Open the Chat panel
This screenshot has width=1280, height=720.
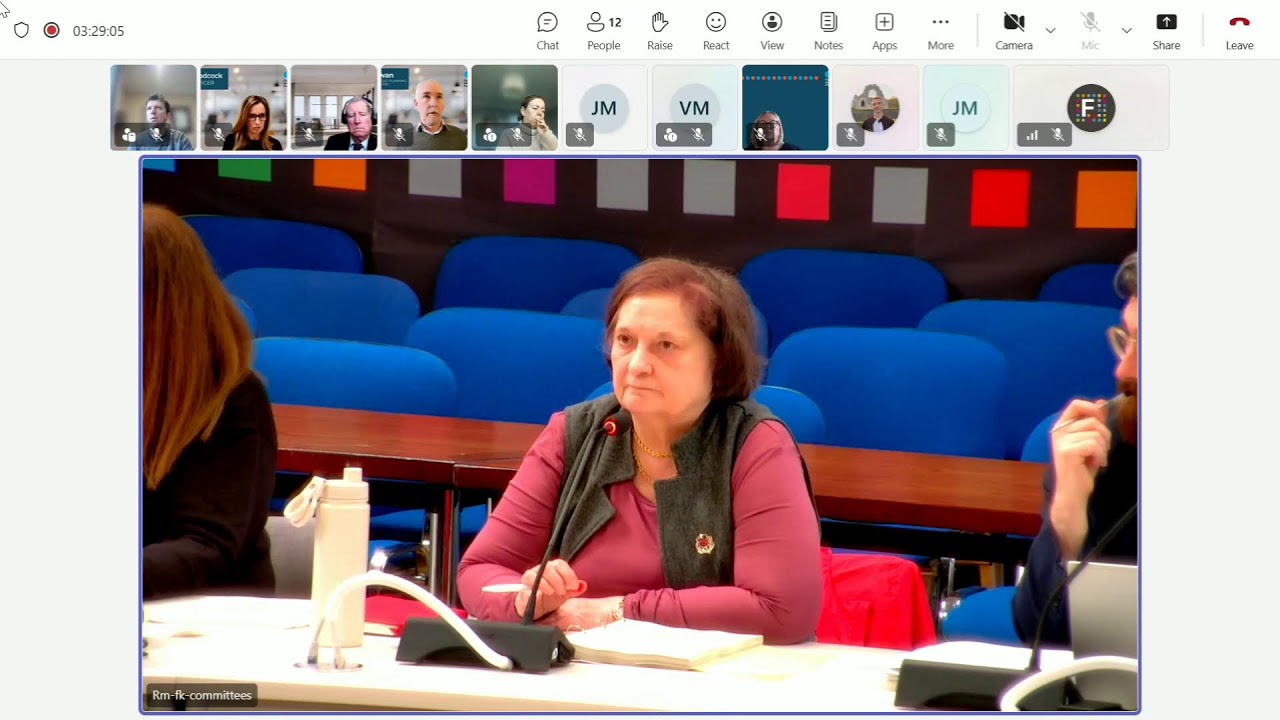click(547, 31)
